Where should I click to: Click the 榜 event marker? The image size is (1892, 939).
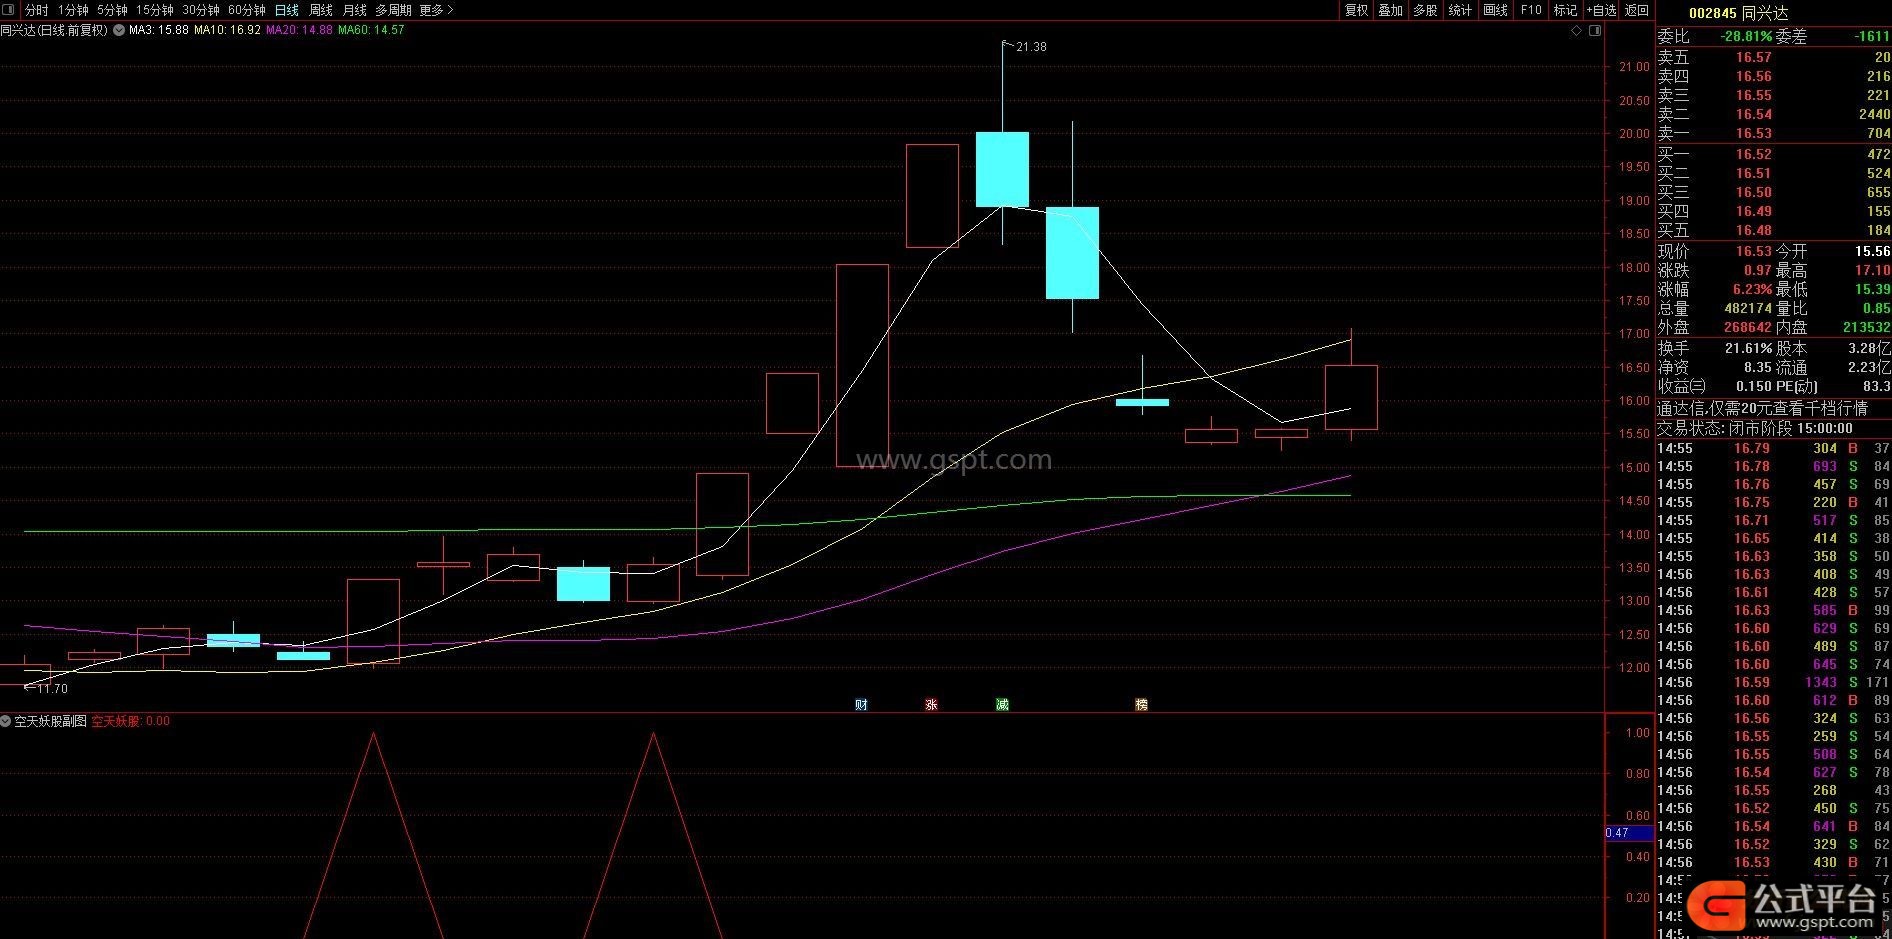coord(1141,704)
